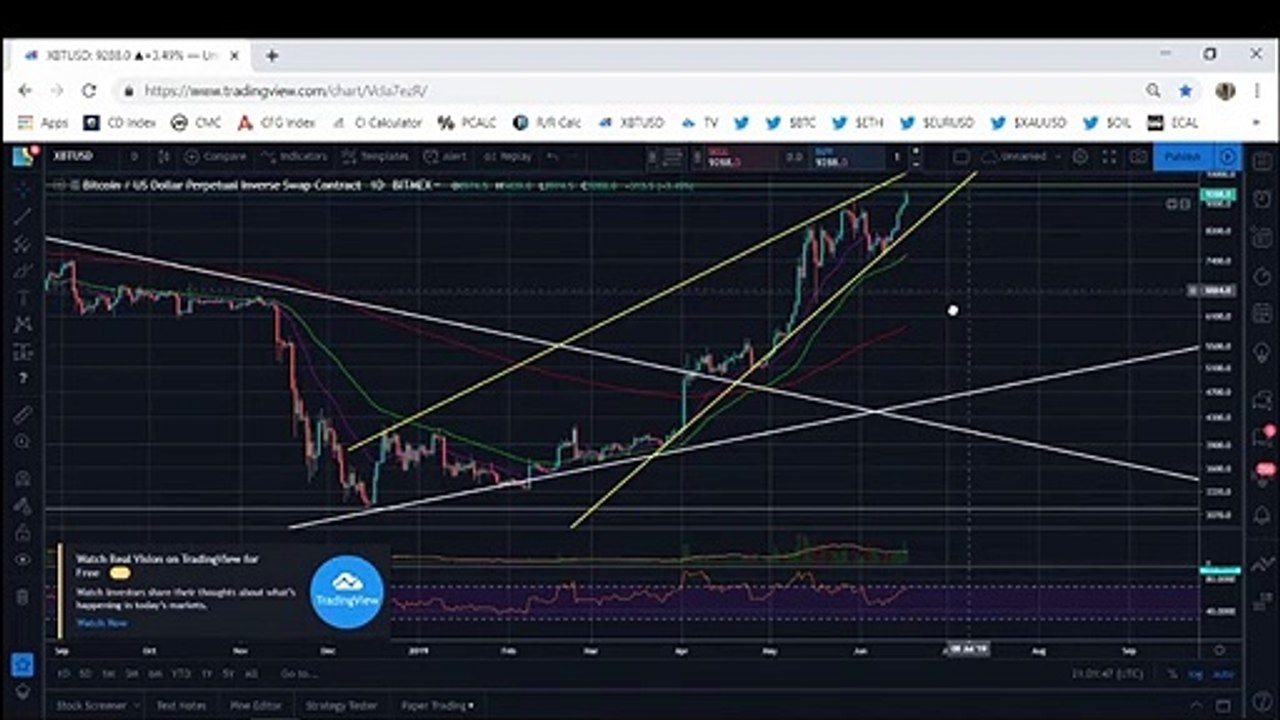Bookmark this page with star icon

[x=1185, y=90]
